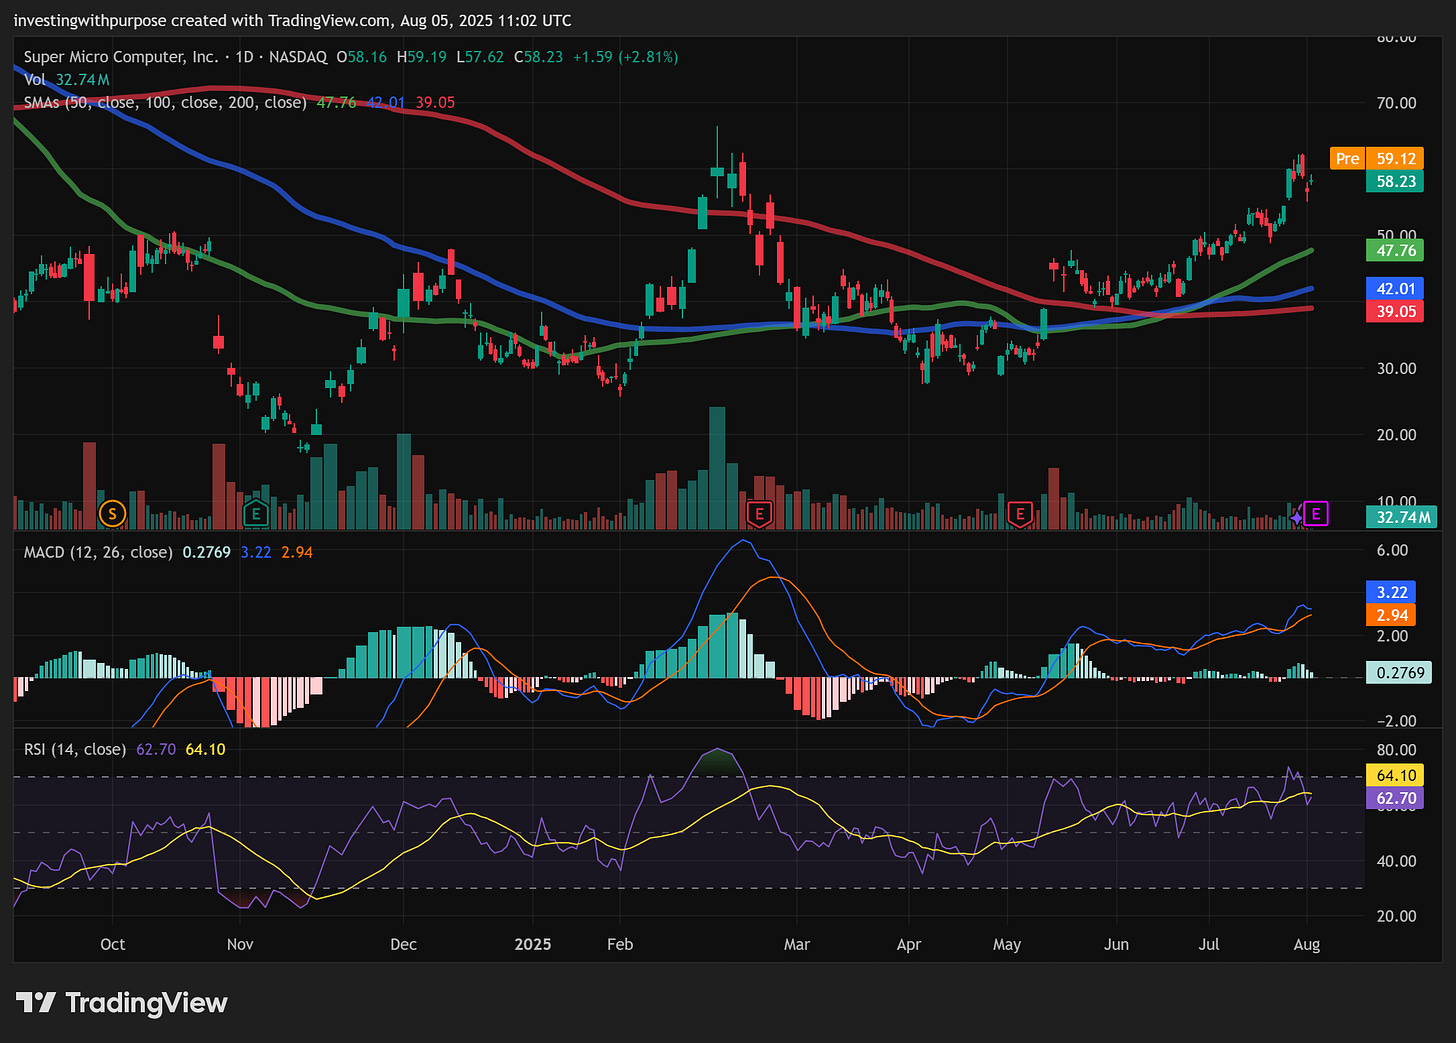
Task: Click the 30.00 price scale tick
Action: point(1396,368)
